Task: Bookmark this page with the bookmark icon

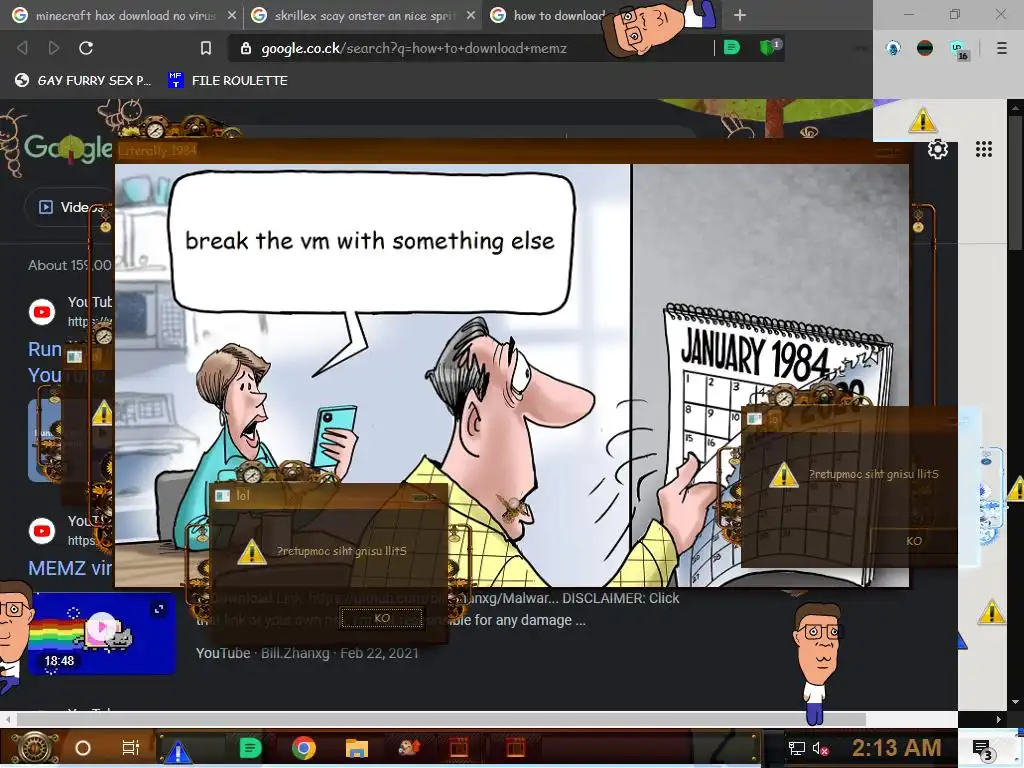Action: click(206, 48)
